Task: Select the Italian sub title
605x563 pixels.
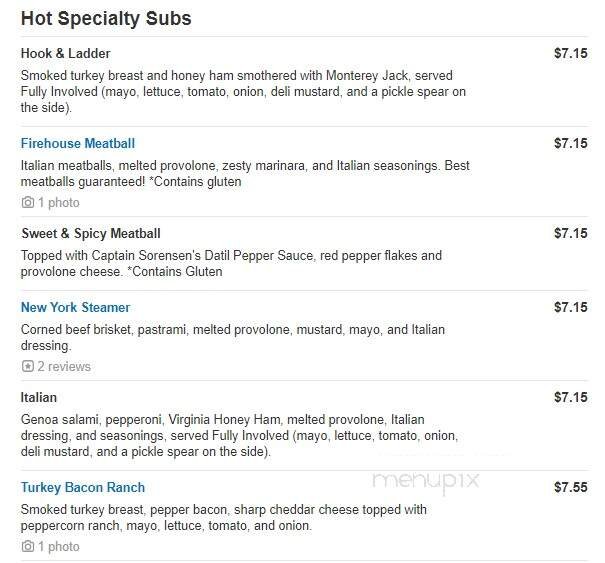Action: click(39, 397)
